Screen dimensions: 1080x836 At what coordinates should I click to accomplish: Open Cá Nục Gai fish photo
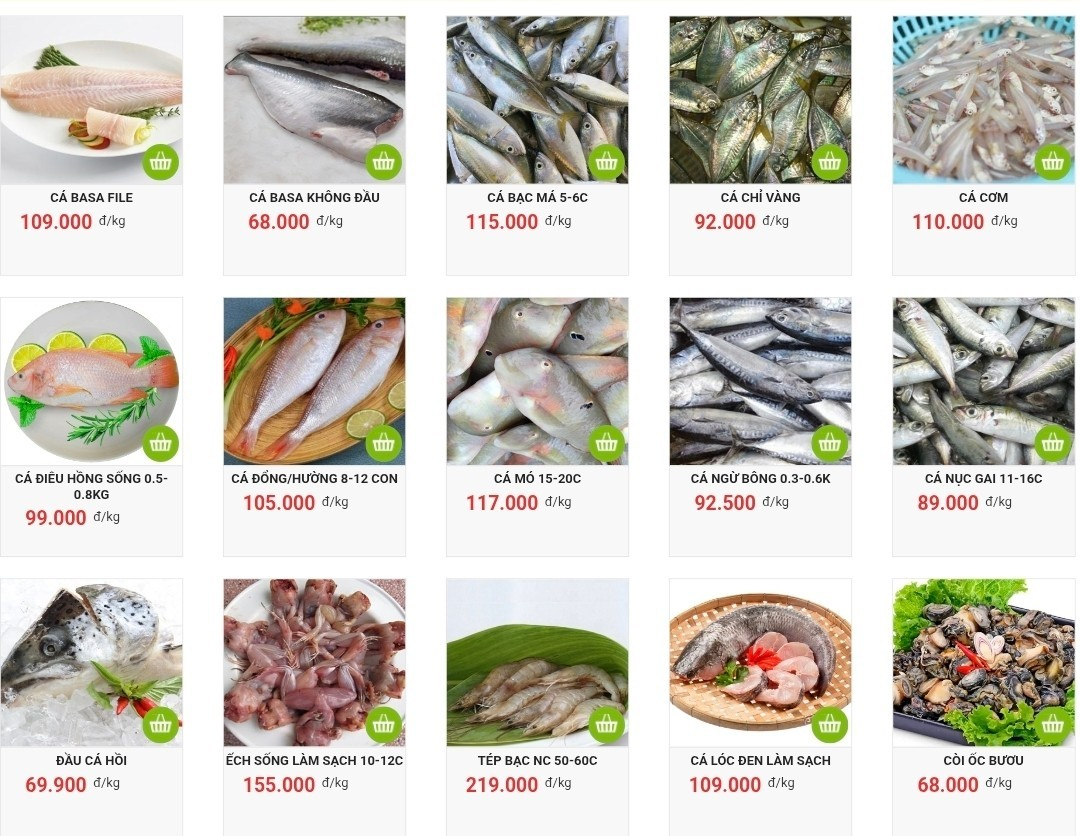coord(983,382)
